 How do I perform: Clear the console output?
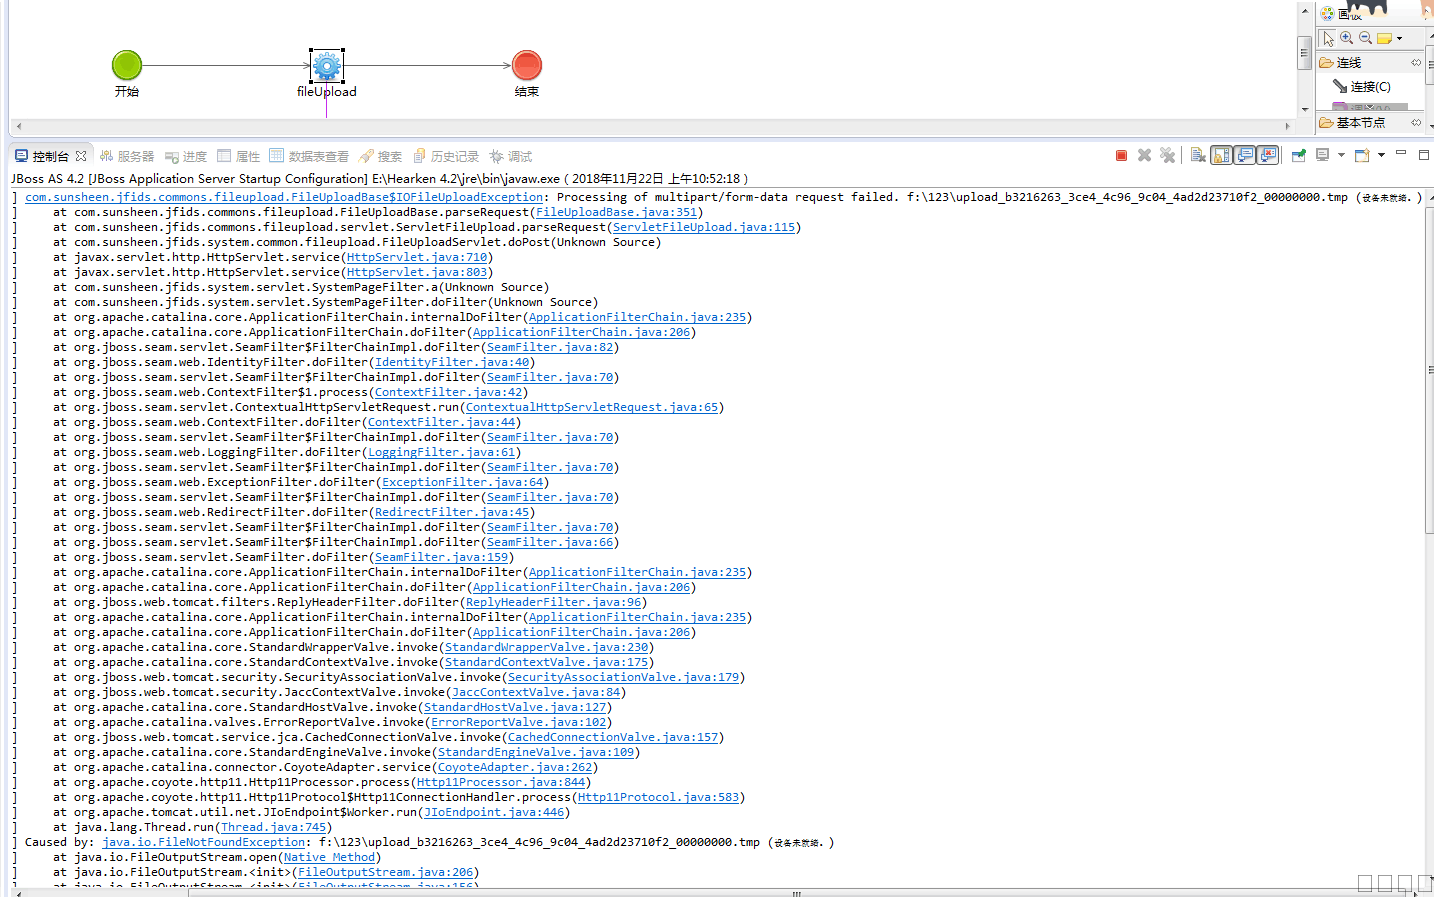[1198, 155]
